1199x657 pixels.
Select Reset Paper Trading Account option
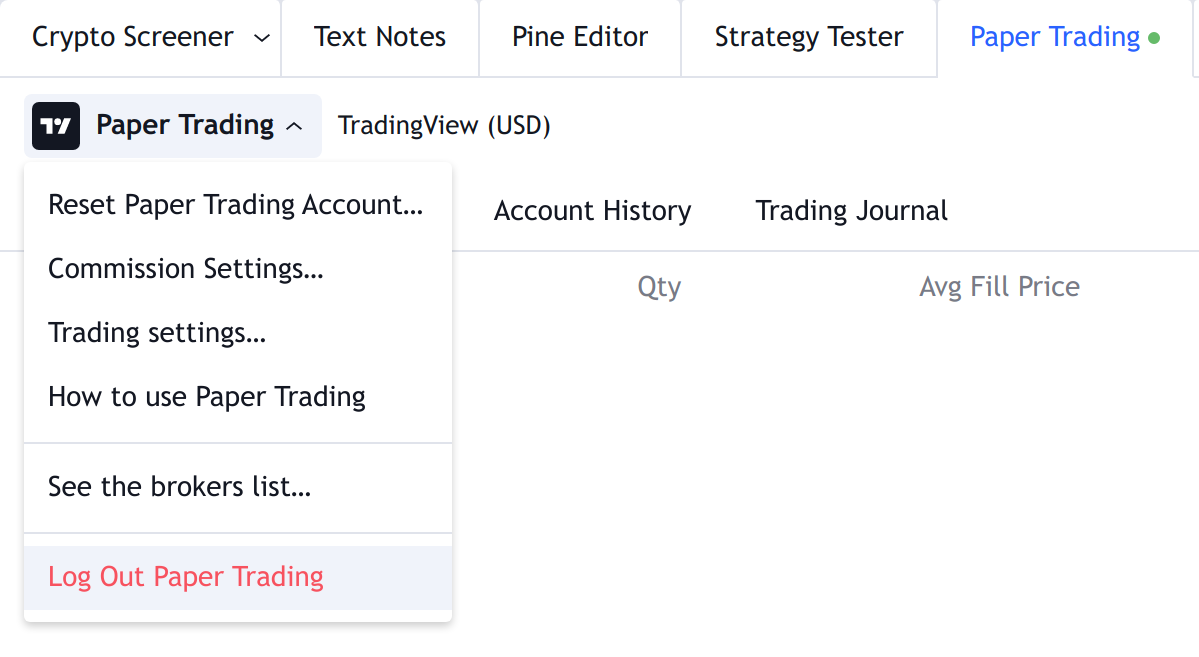click(238, 205)
